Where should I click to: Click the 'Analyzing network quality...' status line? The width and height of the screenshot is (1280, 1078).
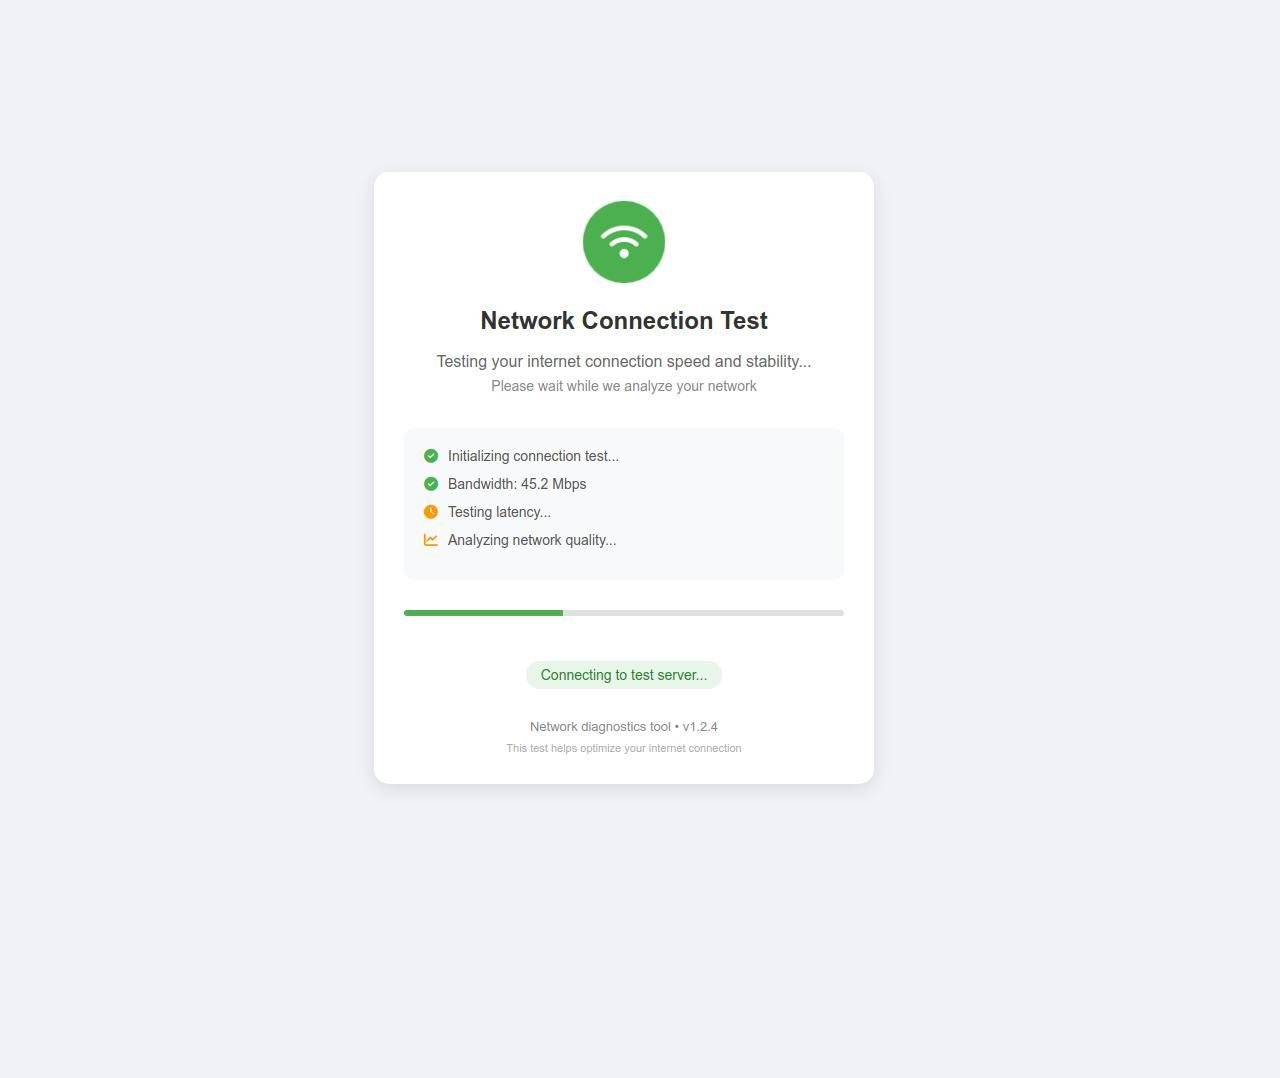[x=532, y=540]
